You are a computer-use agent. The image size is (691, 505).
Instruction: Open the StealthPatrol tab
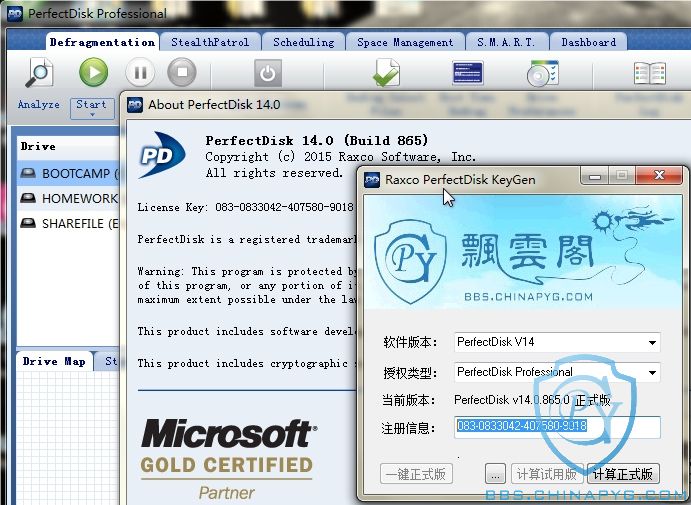[x=210, y=42]
